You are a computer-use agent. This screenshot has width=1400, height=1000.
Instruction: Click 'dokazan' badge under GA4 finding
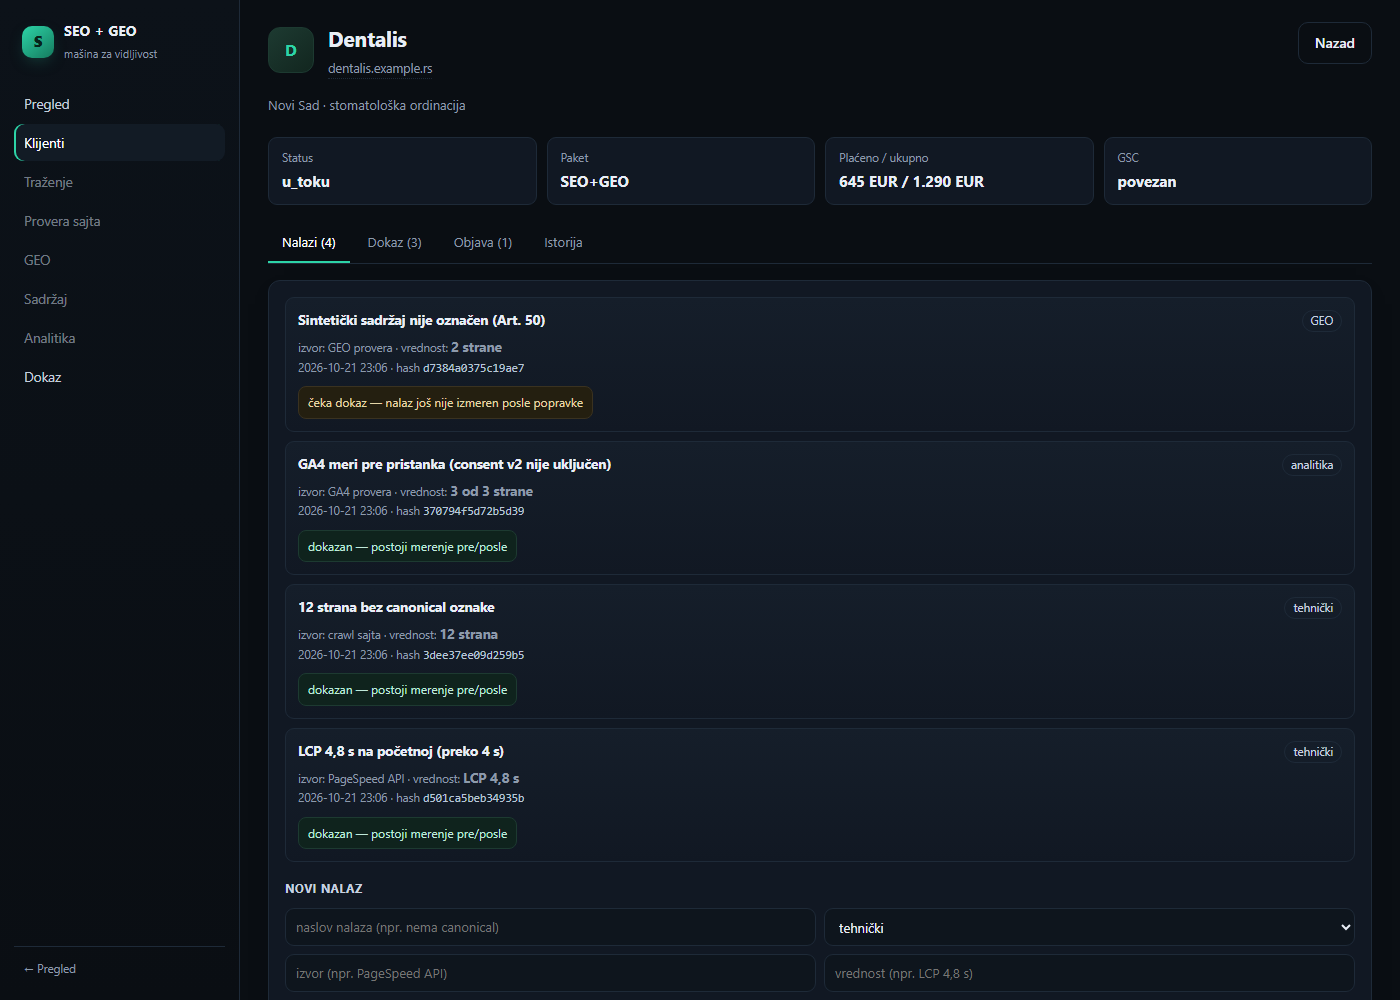[x=407, y=547]
